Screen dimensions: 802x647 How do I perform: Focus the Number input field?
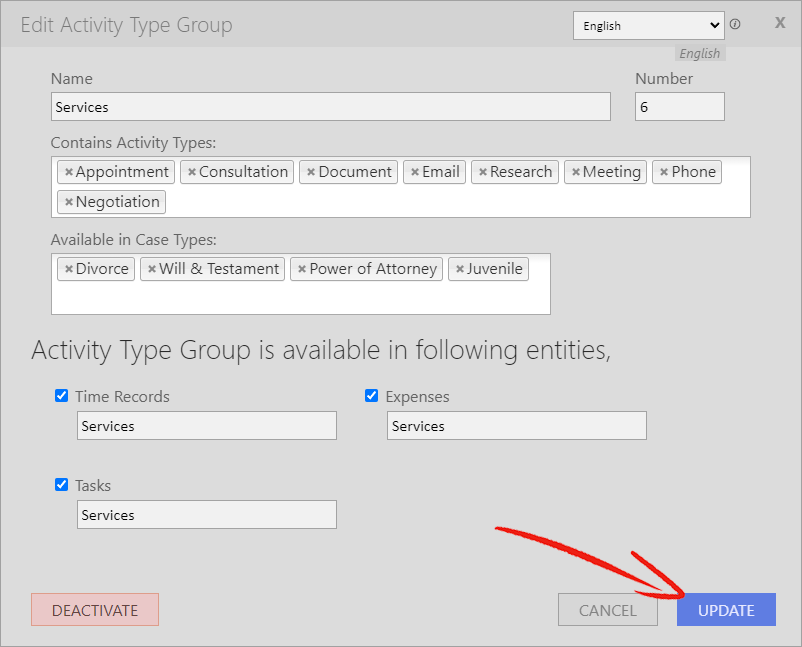[680, 106]
